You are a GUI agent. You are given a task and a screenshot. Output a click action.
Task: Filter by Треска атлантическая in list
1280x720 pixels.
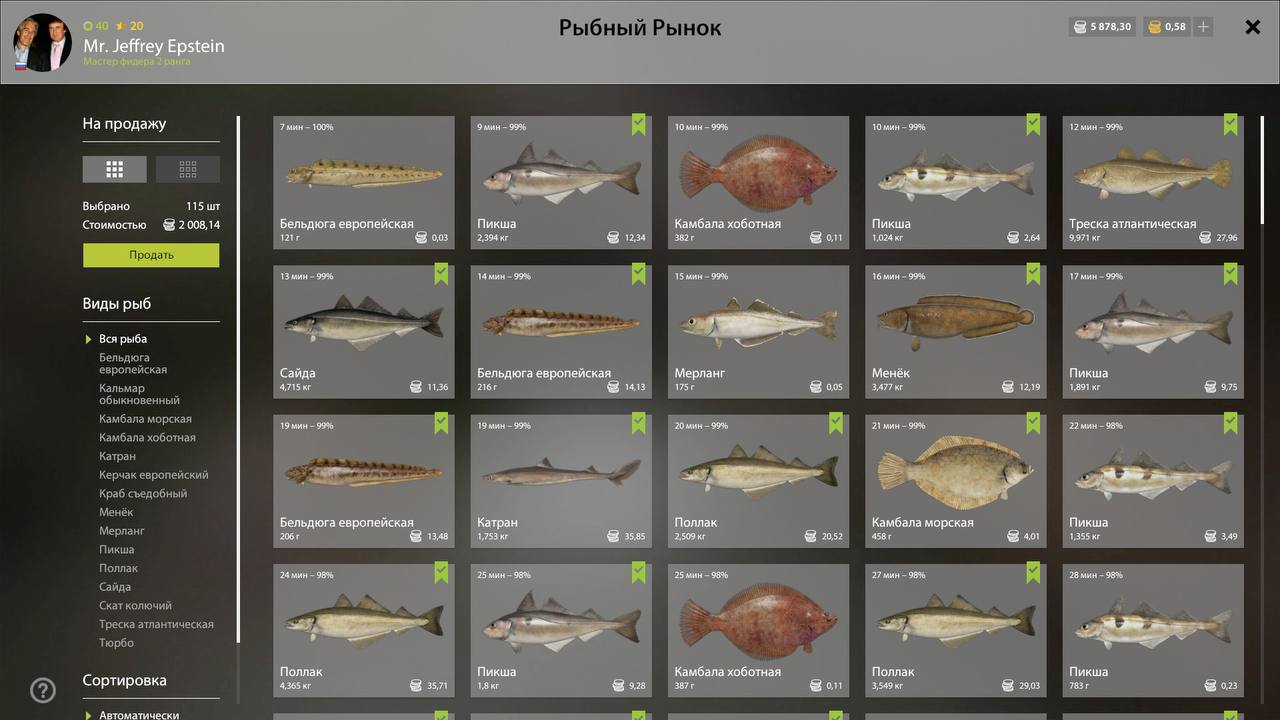[x=156, y=624]
